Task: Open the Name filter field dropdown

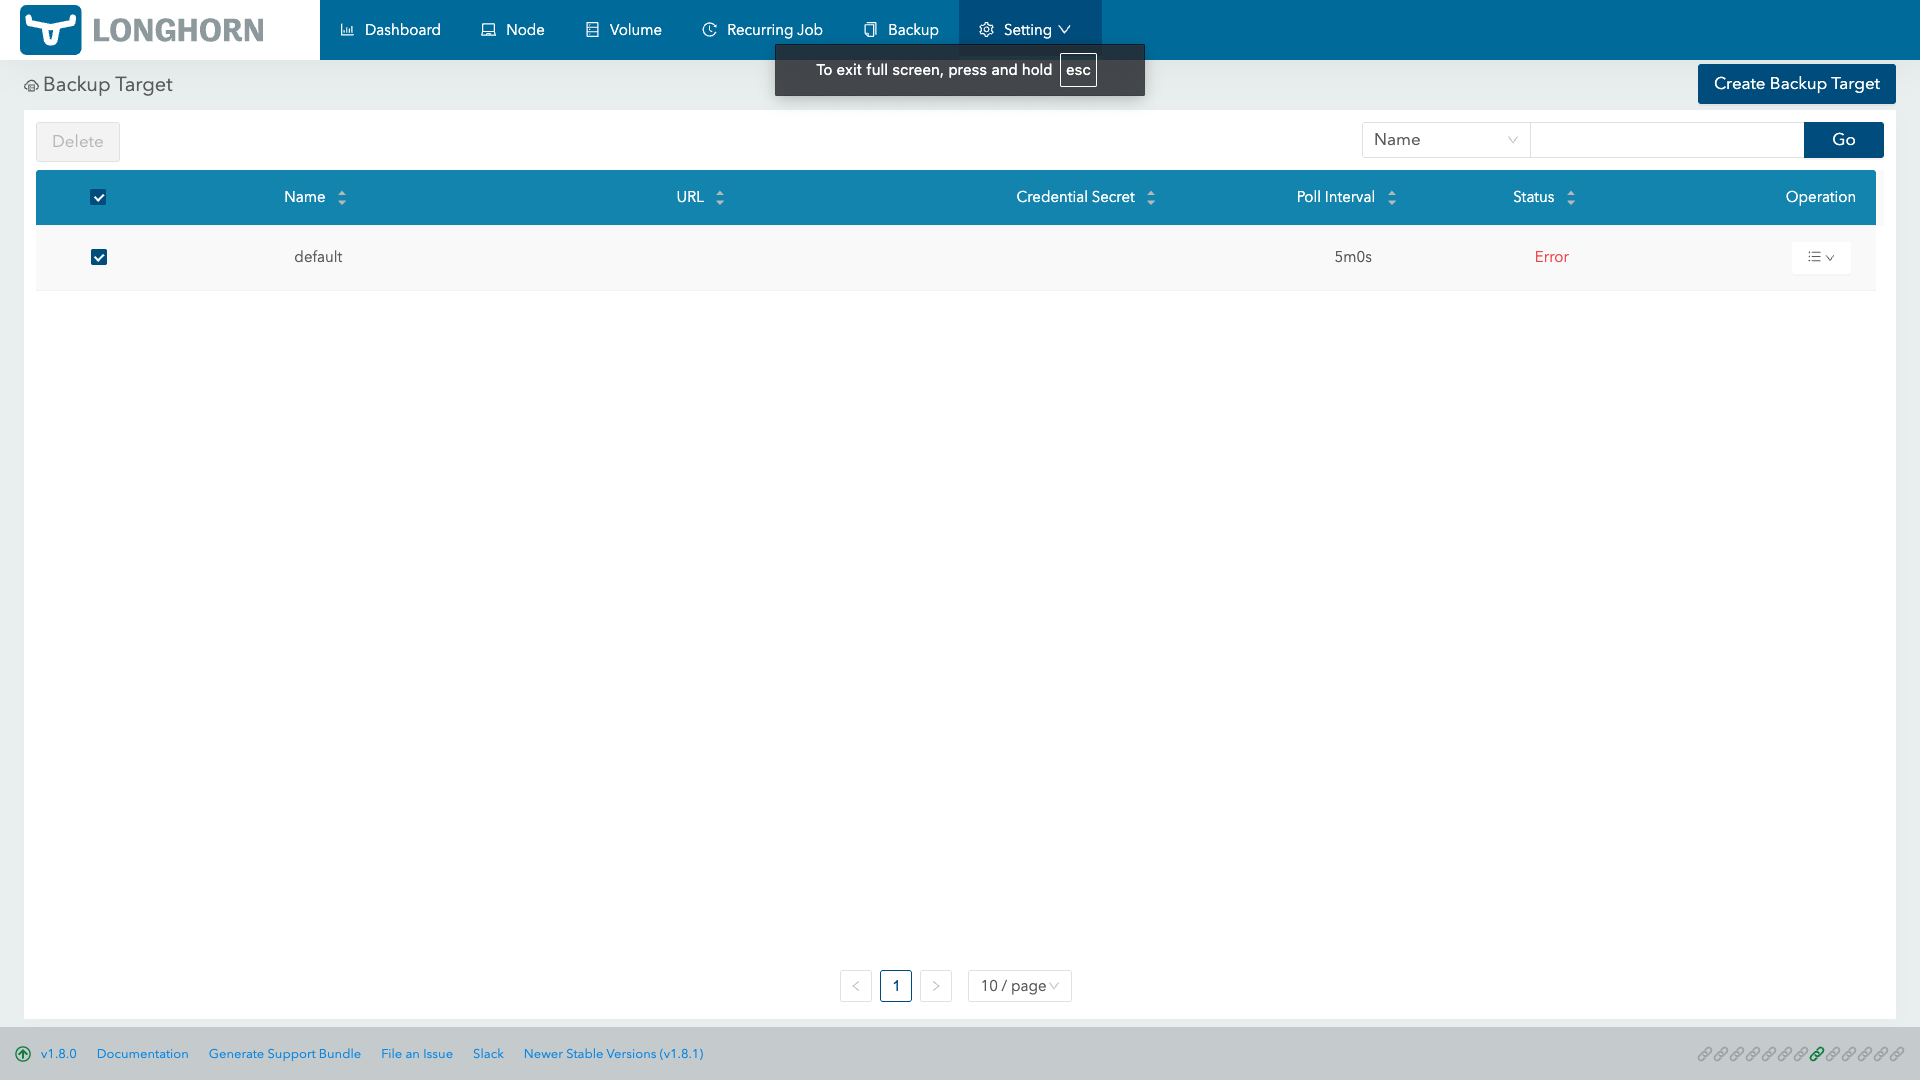Action: (x=1445, y=140)
